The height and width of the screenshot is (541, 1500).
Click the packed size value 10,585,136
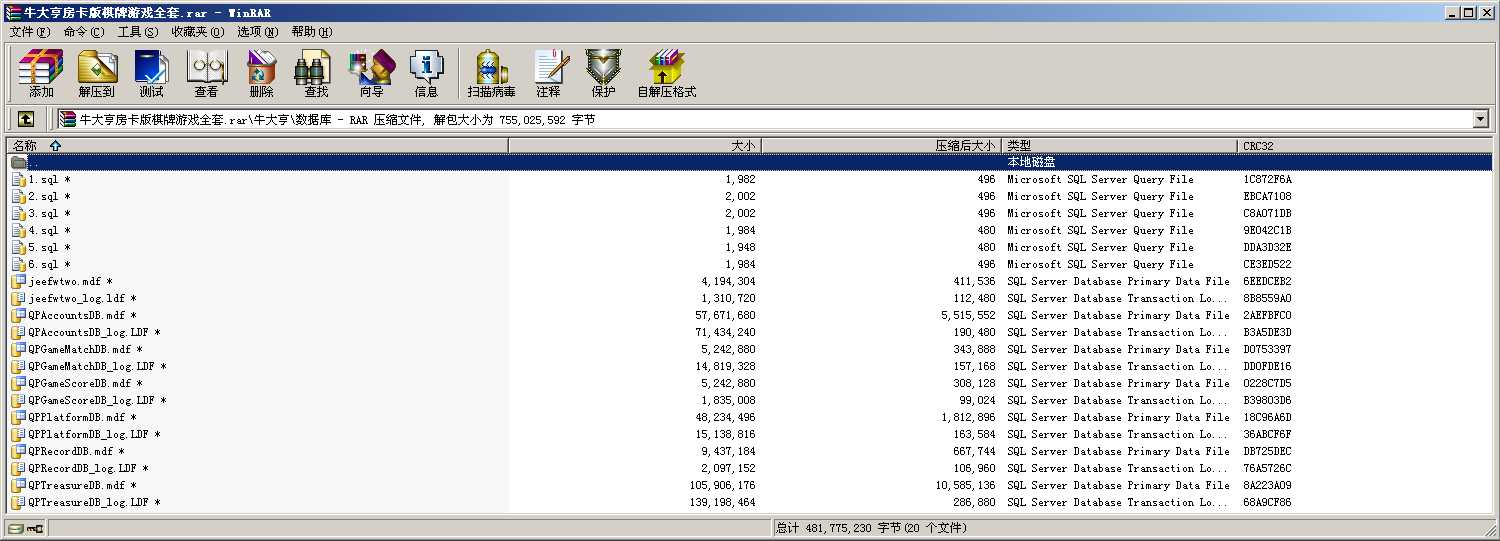963,486
